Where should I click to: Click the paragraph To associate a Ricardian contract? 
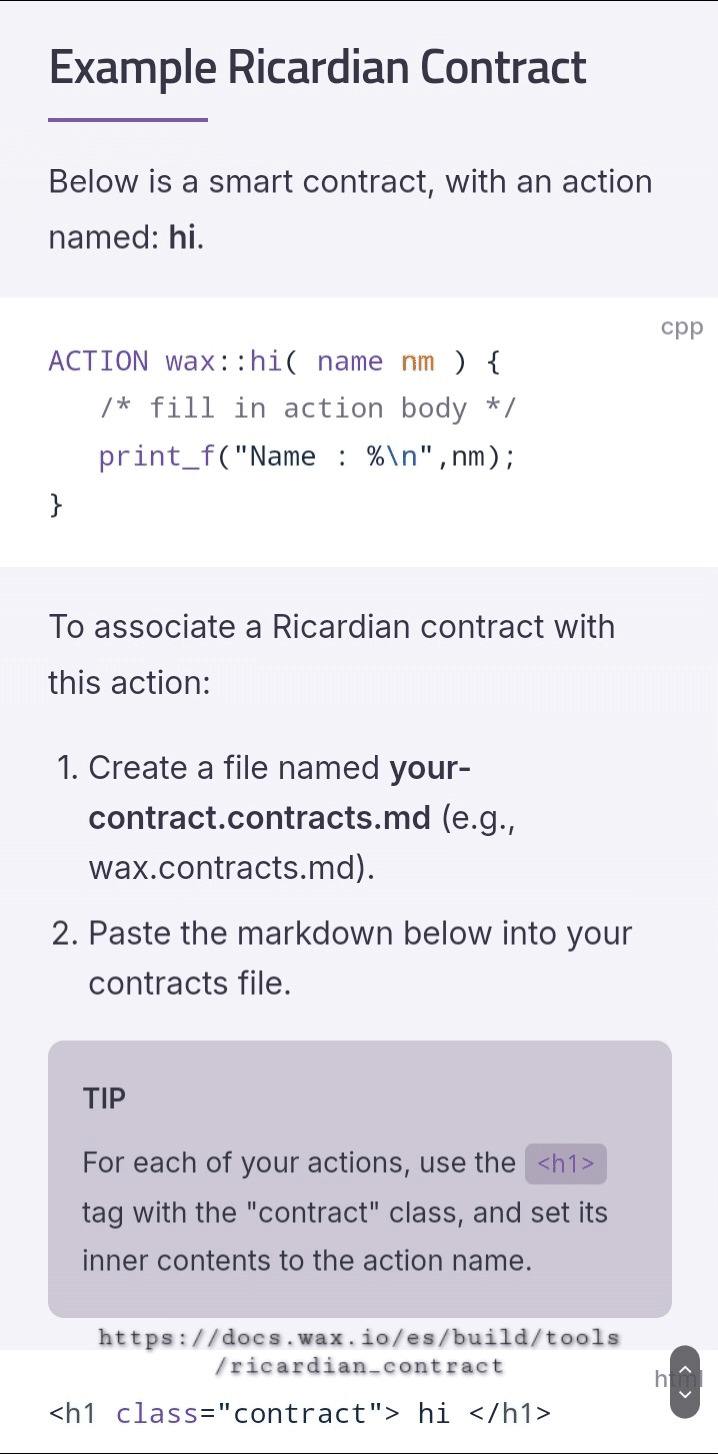(331, 655)
